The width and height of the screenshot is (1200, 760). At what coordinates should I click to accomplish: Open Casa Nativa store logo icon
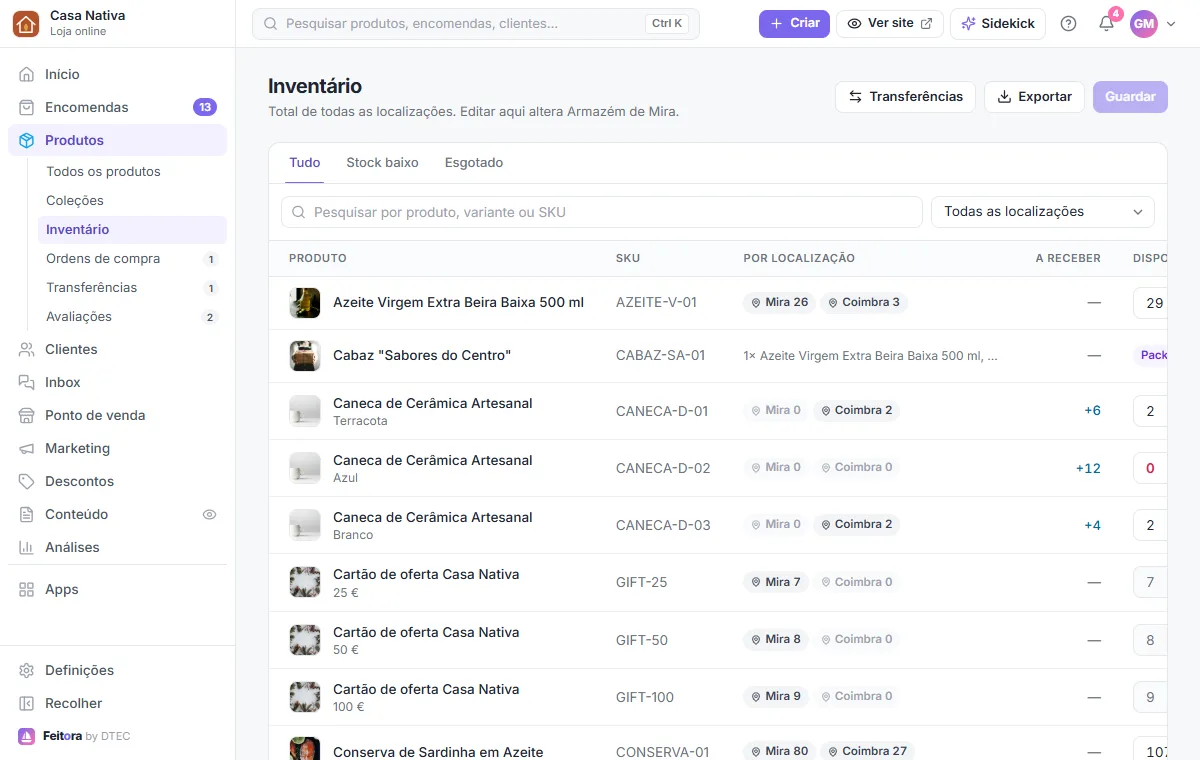click(26, 24)
